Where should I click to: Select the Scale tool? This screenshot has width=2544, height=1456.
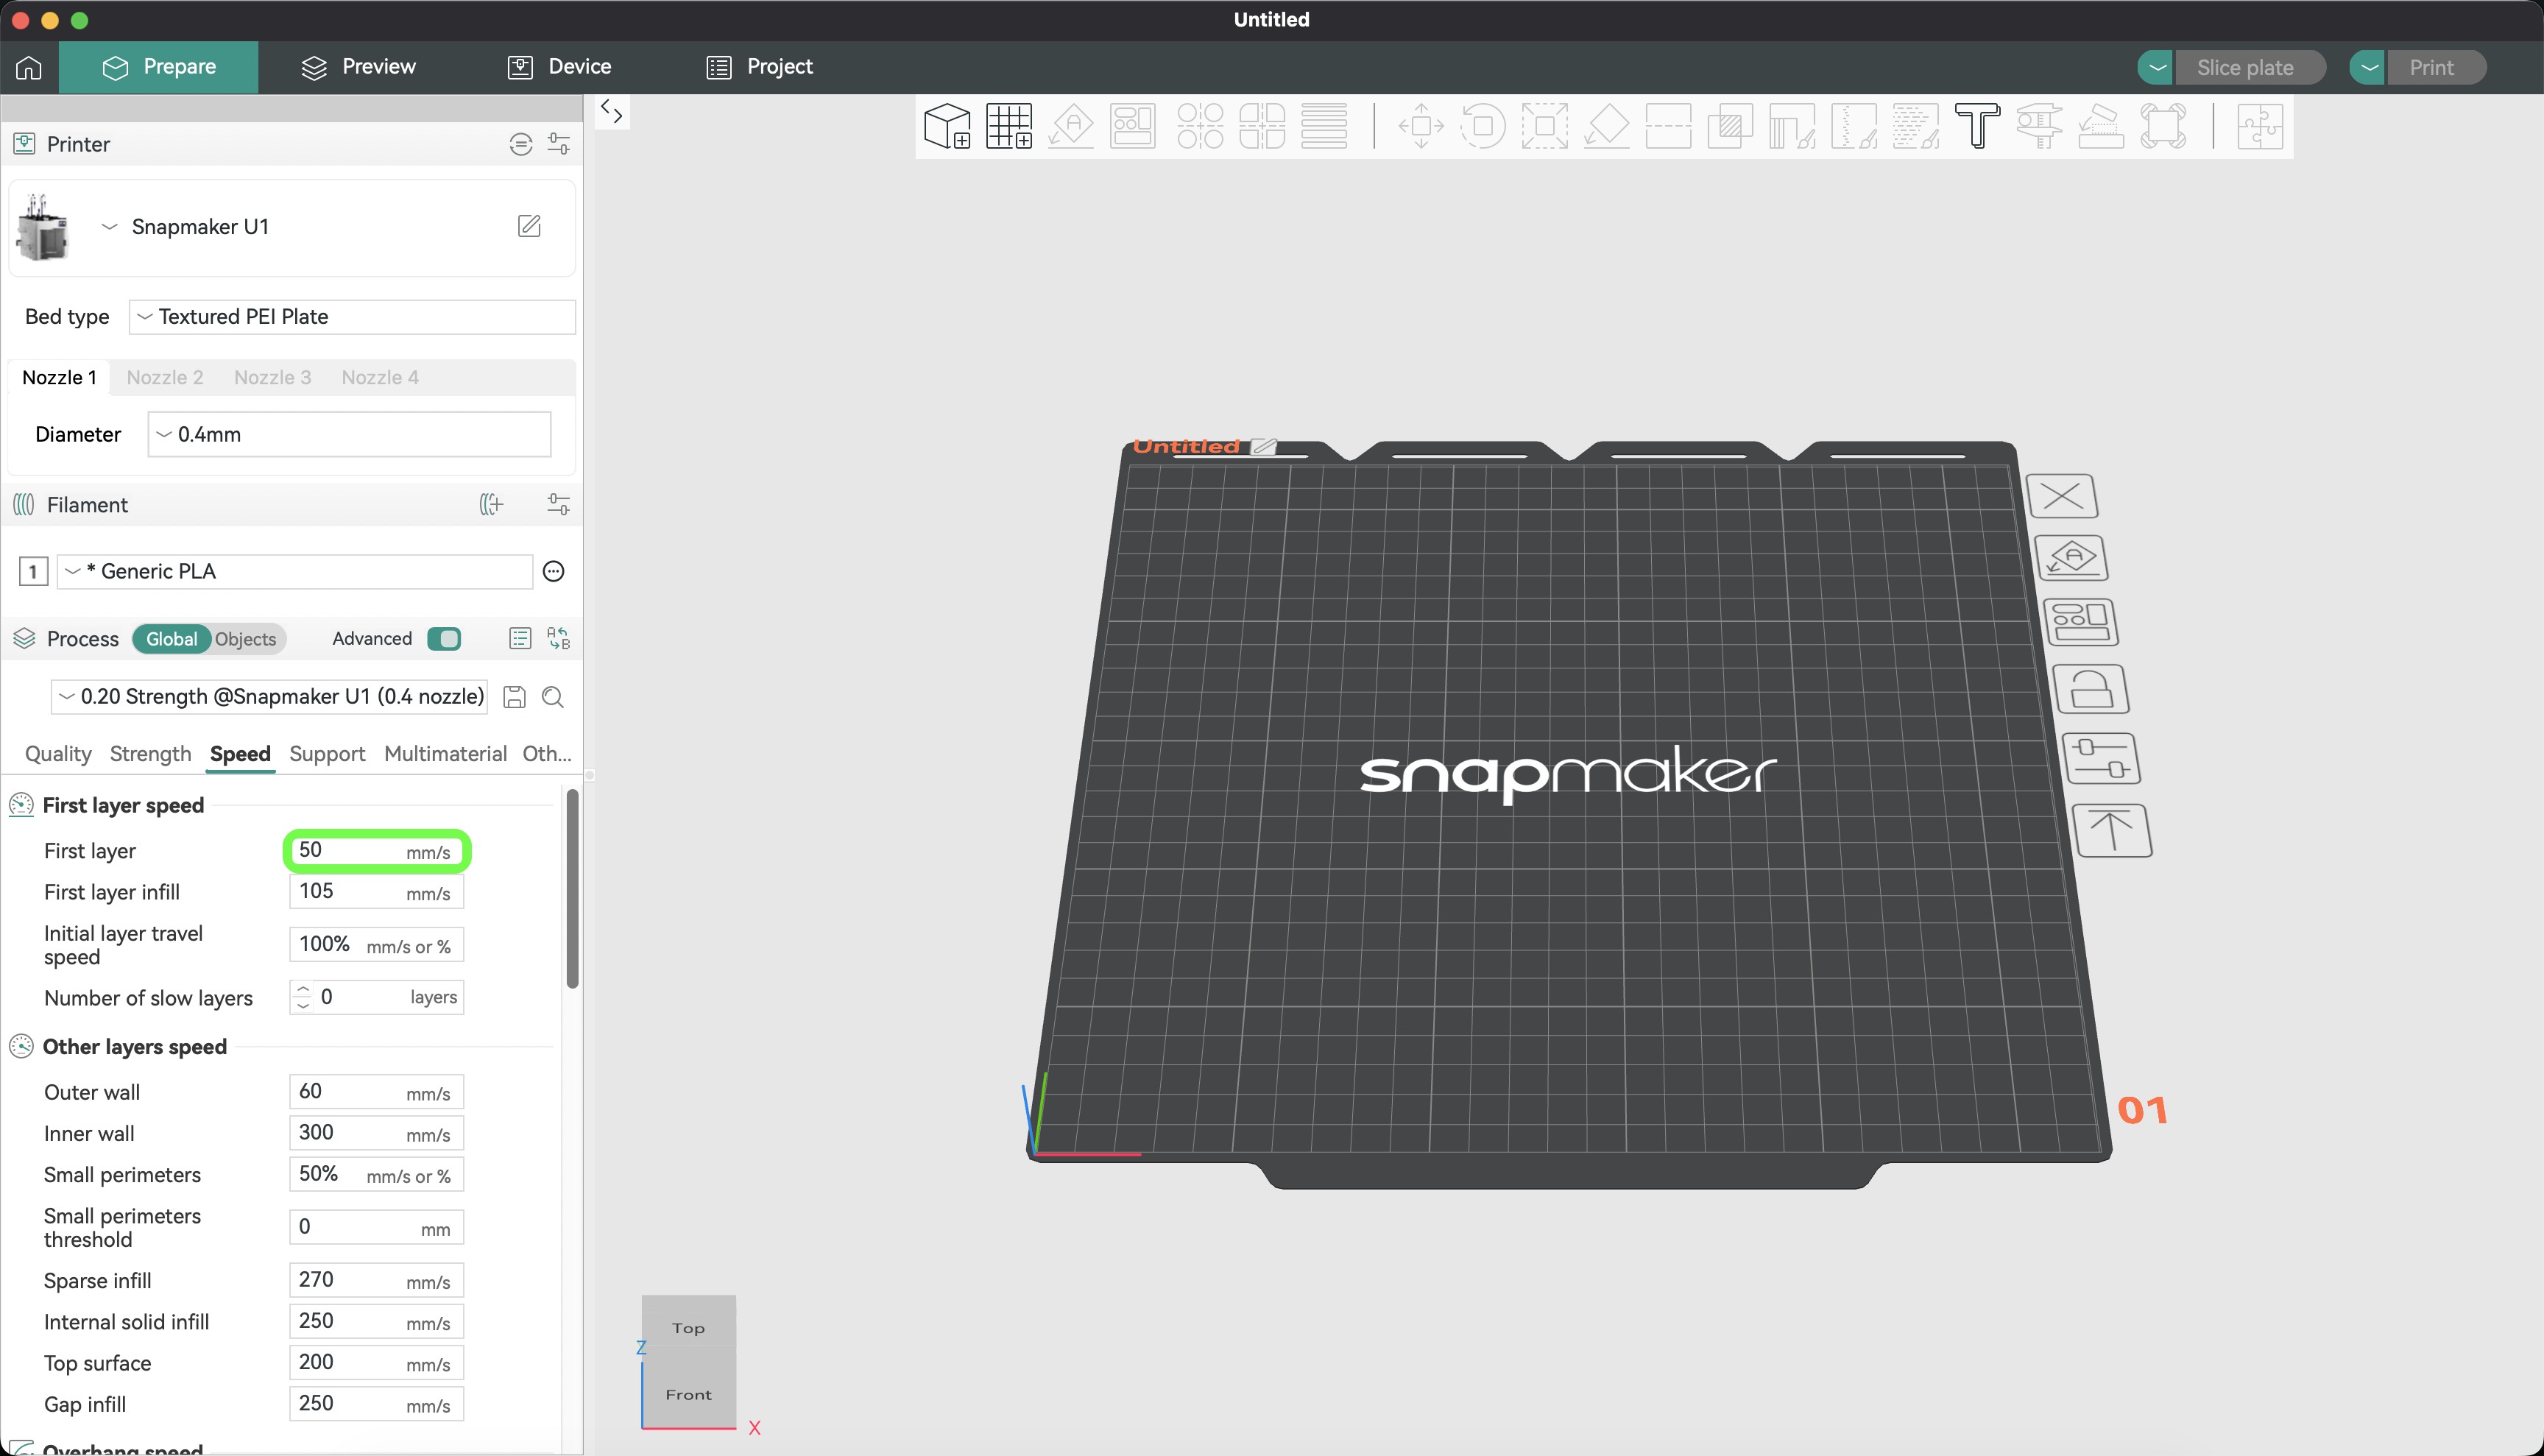(x=1545, y=126)
